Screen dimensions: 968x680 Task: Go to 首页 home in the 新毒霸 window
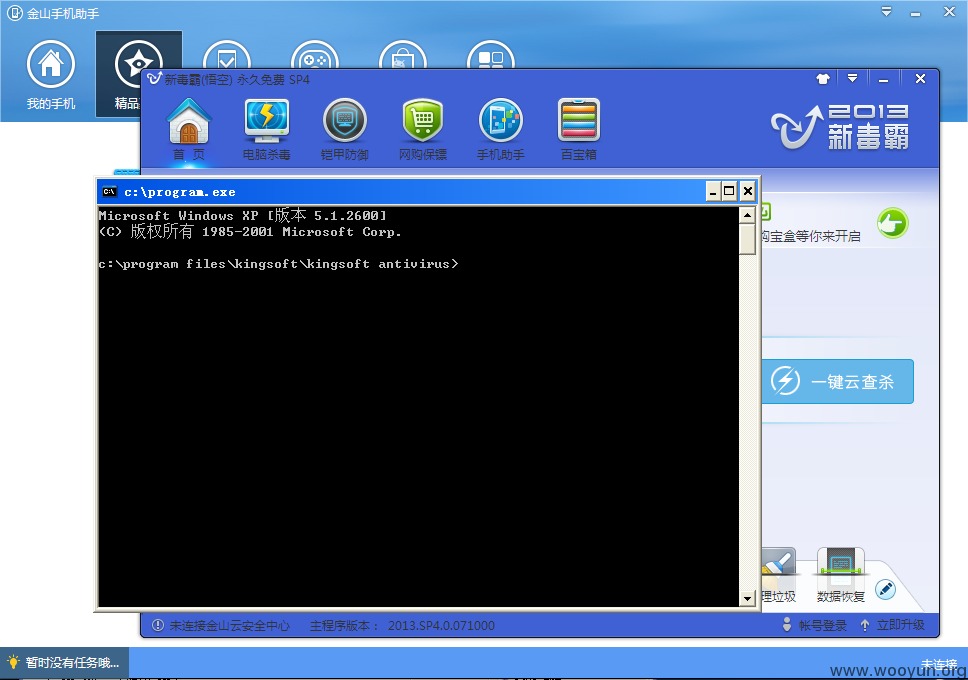tap(189, 130)
